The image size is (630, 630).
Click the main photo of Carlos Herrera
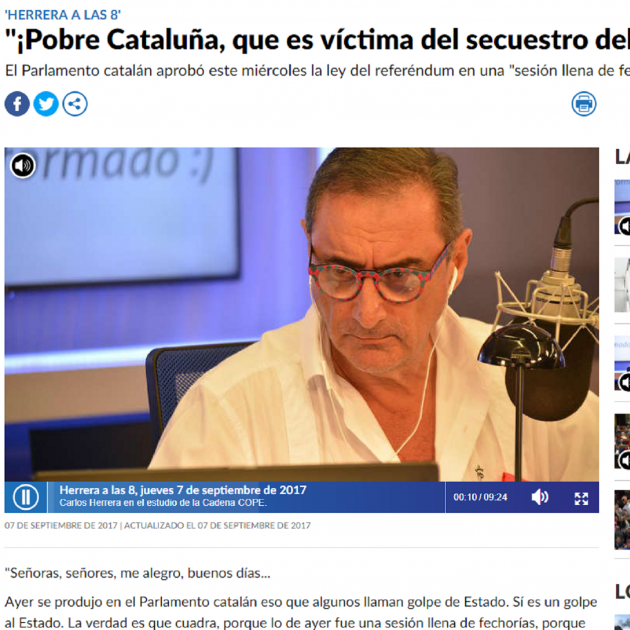click(x=301, y=314)
